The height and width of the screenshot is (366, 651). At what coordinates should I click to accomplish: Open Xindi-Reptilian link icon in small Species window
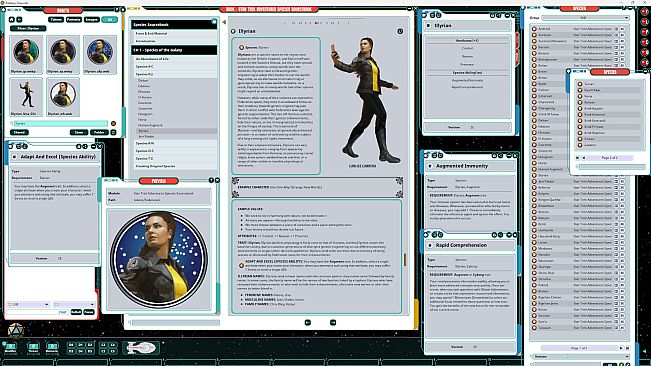coord(580,133)
